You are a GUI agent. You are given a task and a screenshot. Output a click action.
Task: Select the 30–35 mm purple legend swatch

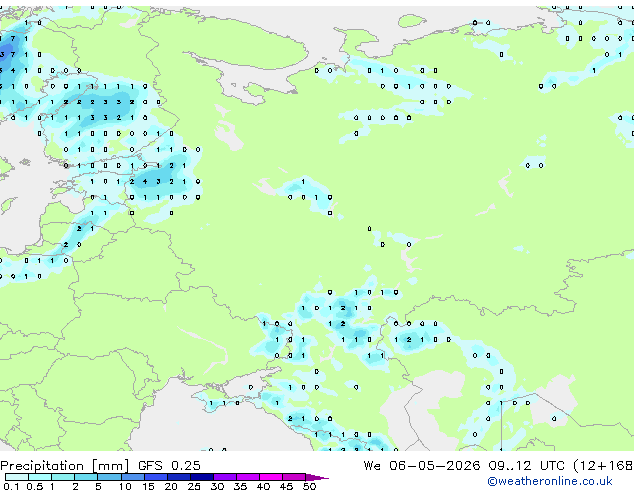click(x=225, y=477)
